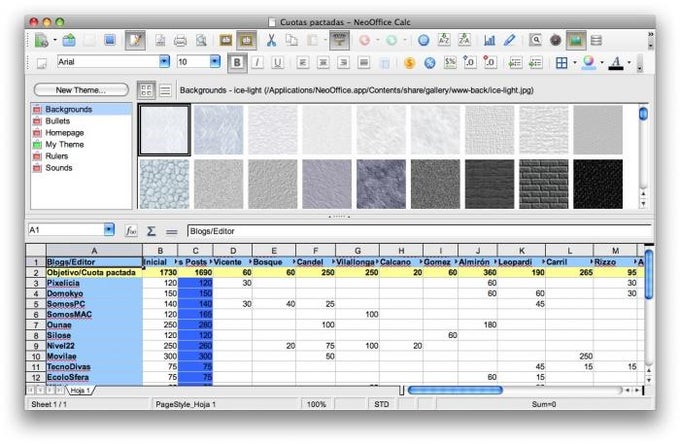
Task: Open Find and Replace
Action: pyautogui.click(x=535, y=40)
